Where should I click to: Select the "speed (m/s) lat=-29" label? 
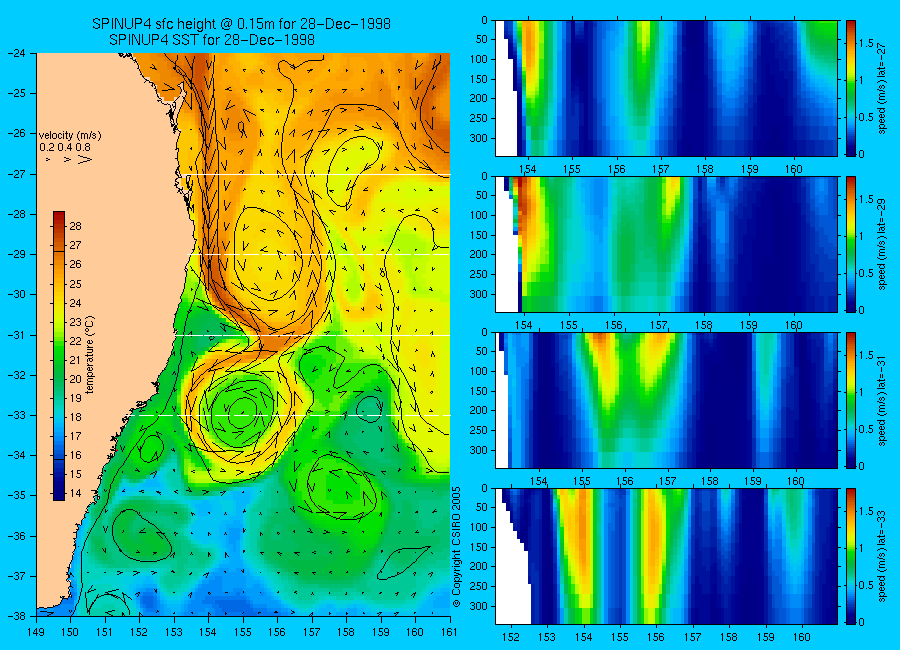click(883, 244)
